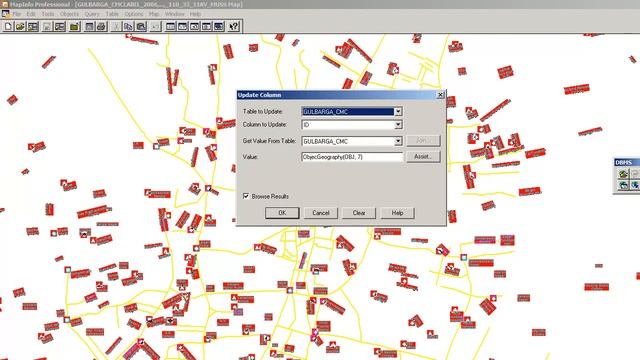This screenshot has width=640, height=360.
Task: Click the bottom-left DBMS toolbar icon
Action: coord(623,185)
